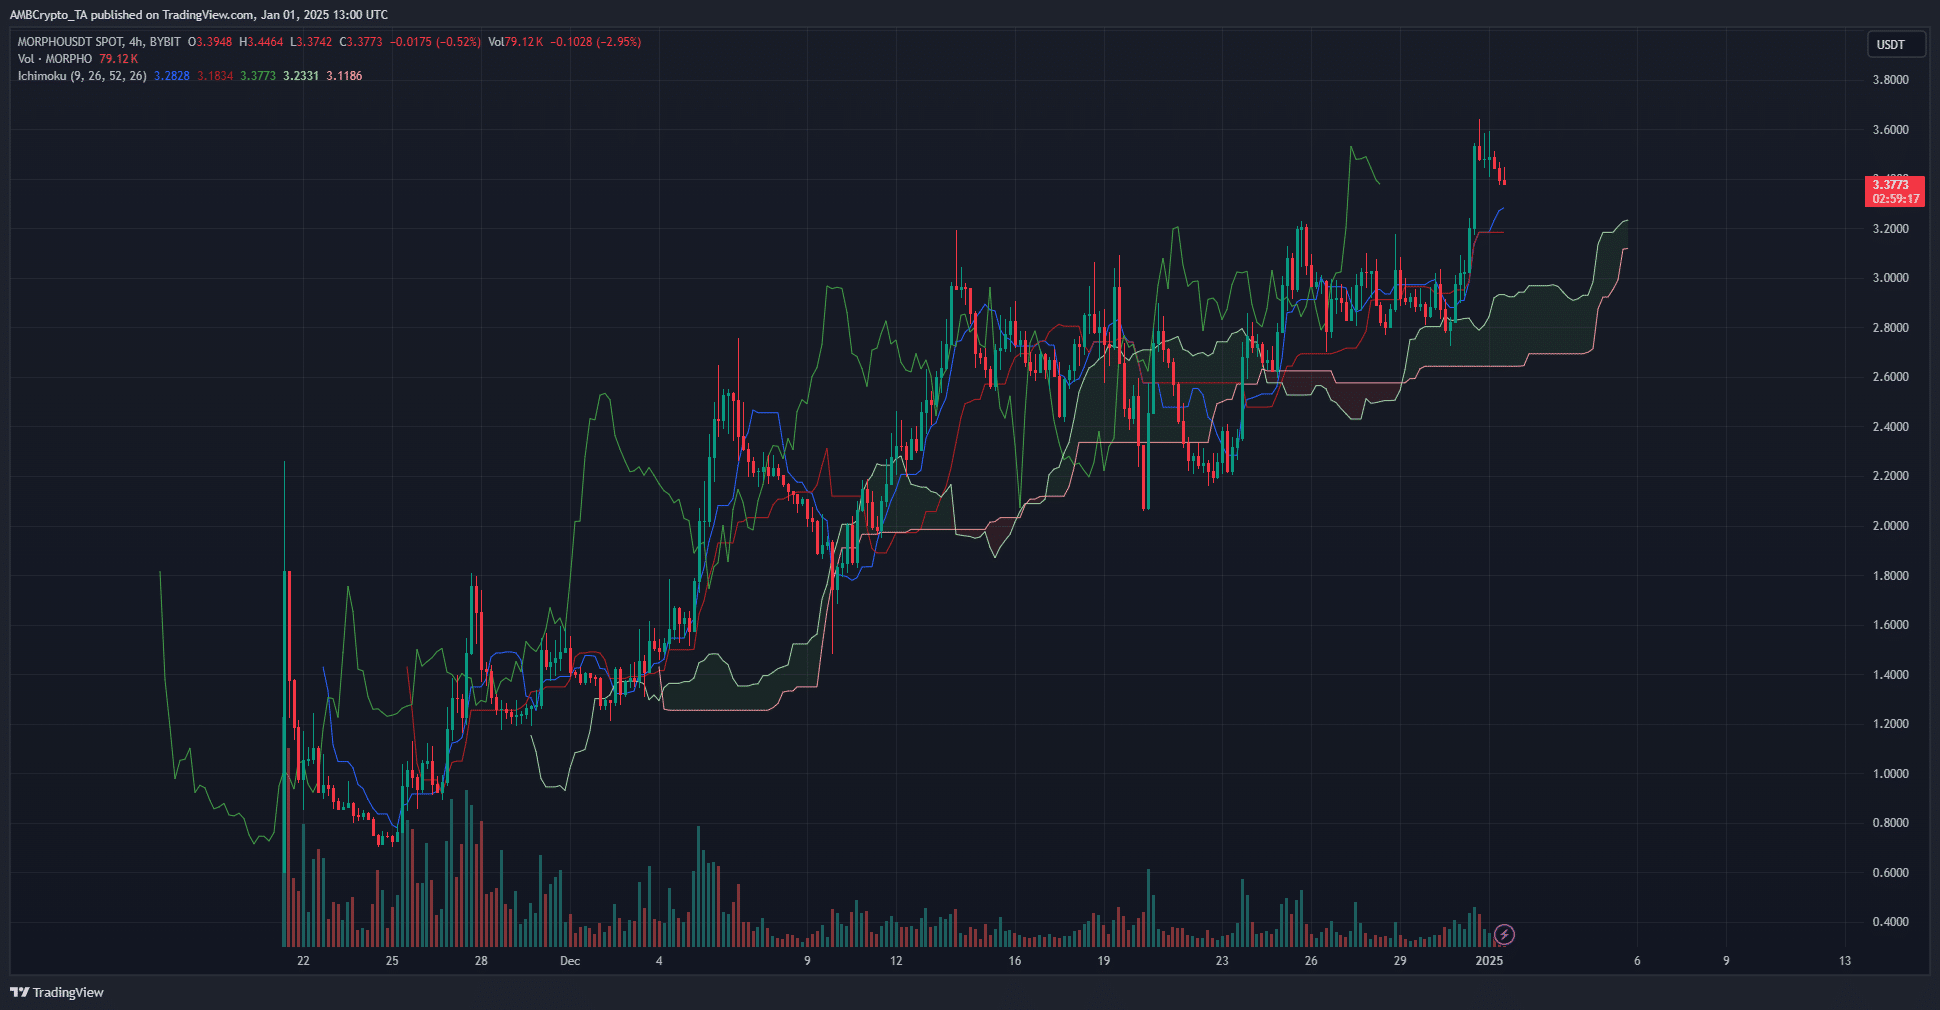The width and height of the screenshot is (1940, 1010).
Task: Click the 2.0000 price scale label
Action: 1890,526
